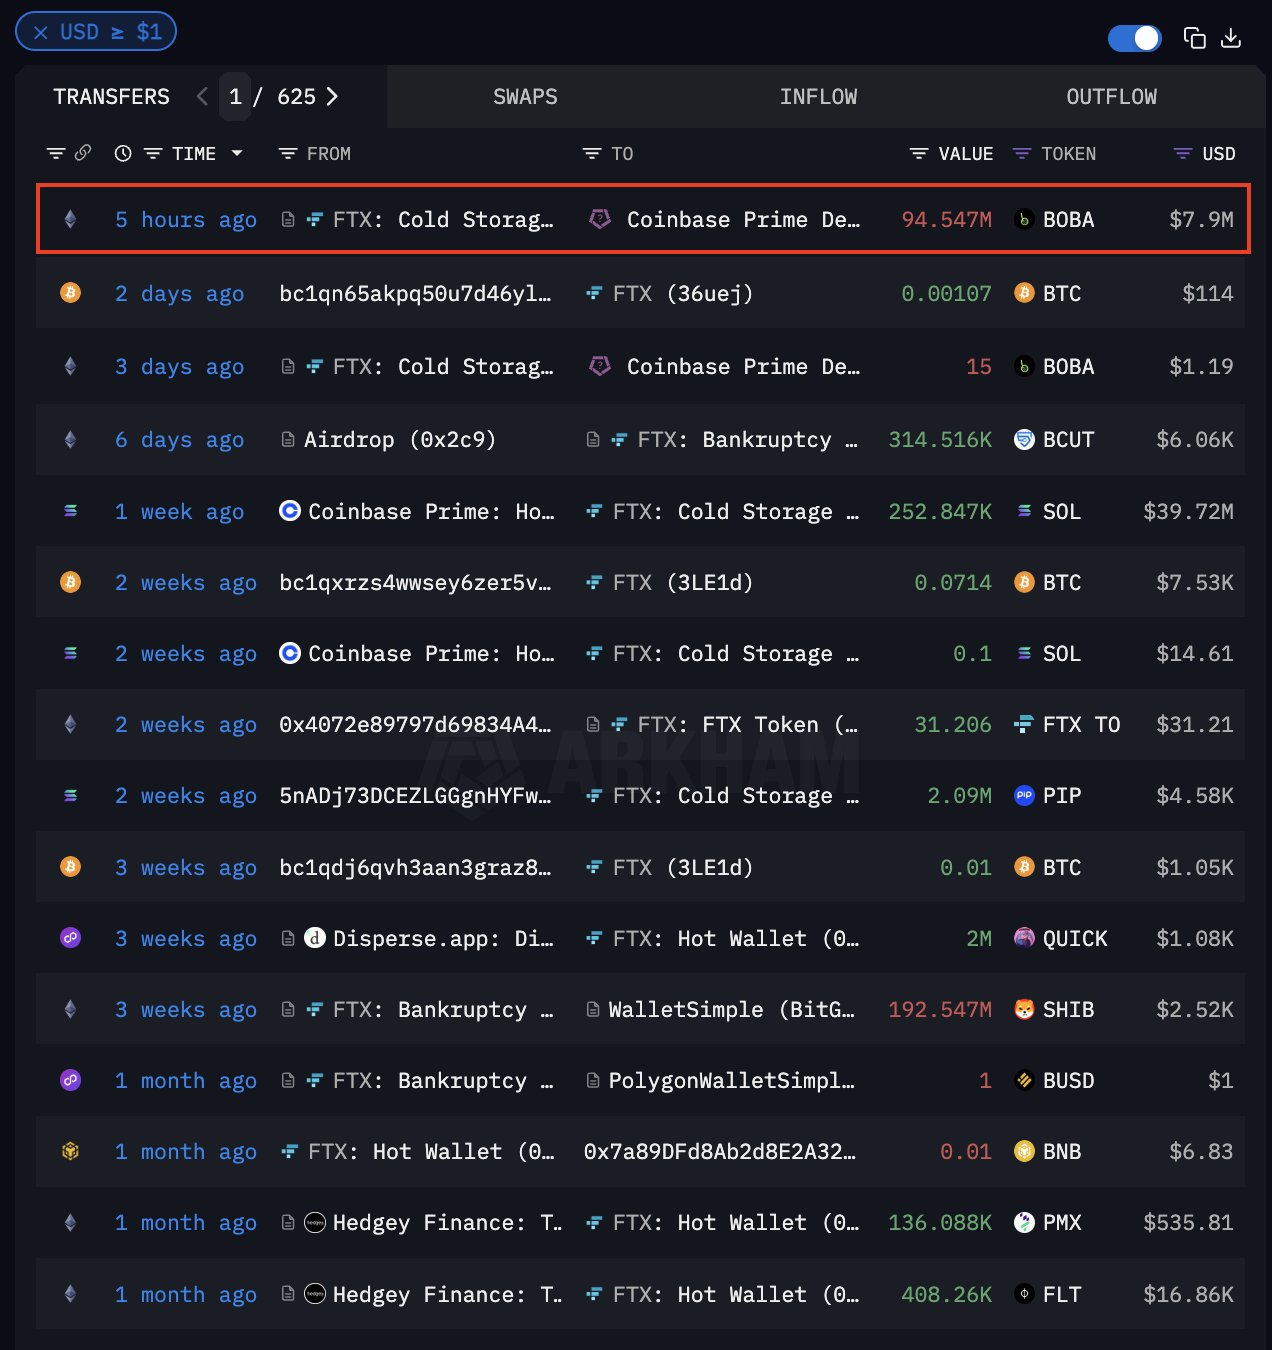The width and height of the screenshot is (1272, 1350).
Task: Toggle the blue switch at top right
Action: [x=1134, y=38]
